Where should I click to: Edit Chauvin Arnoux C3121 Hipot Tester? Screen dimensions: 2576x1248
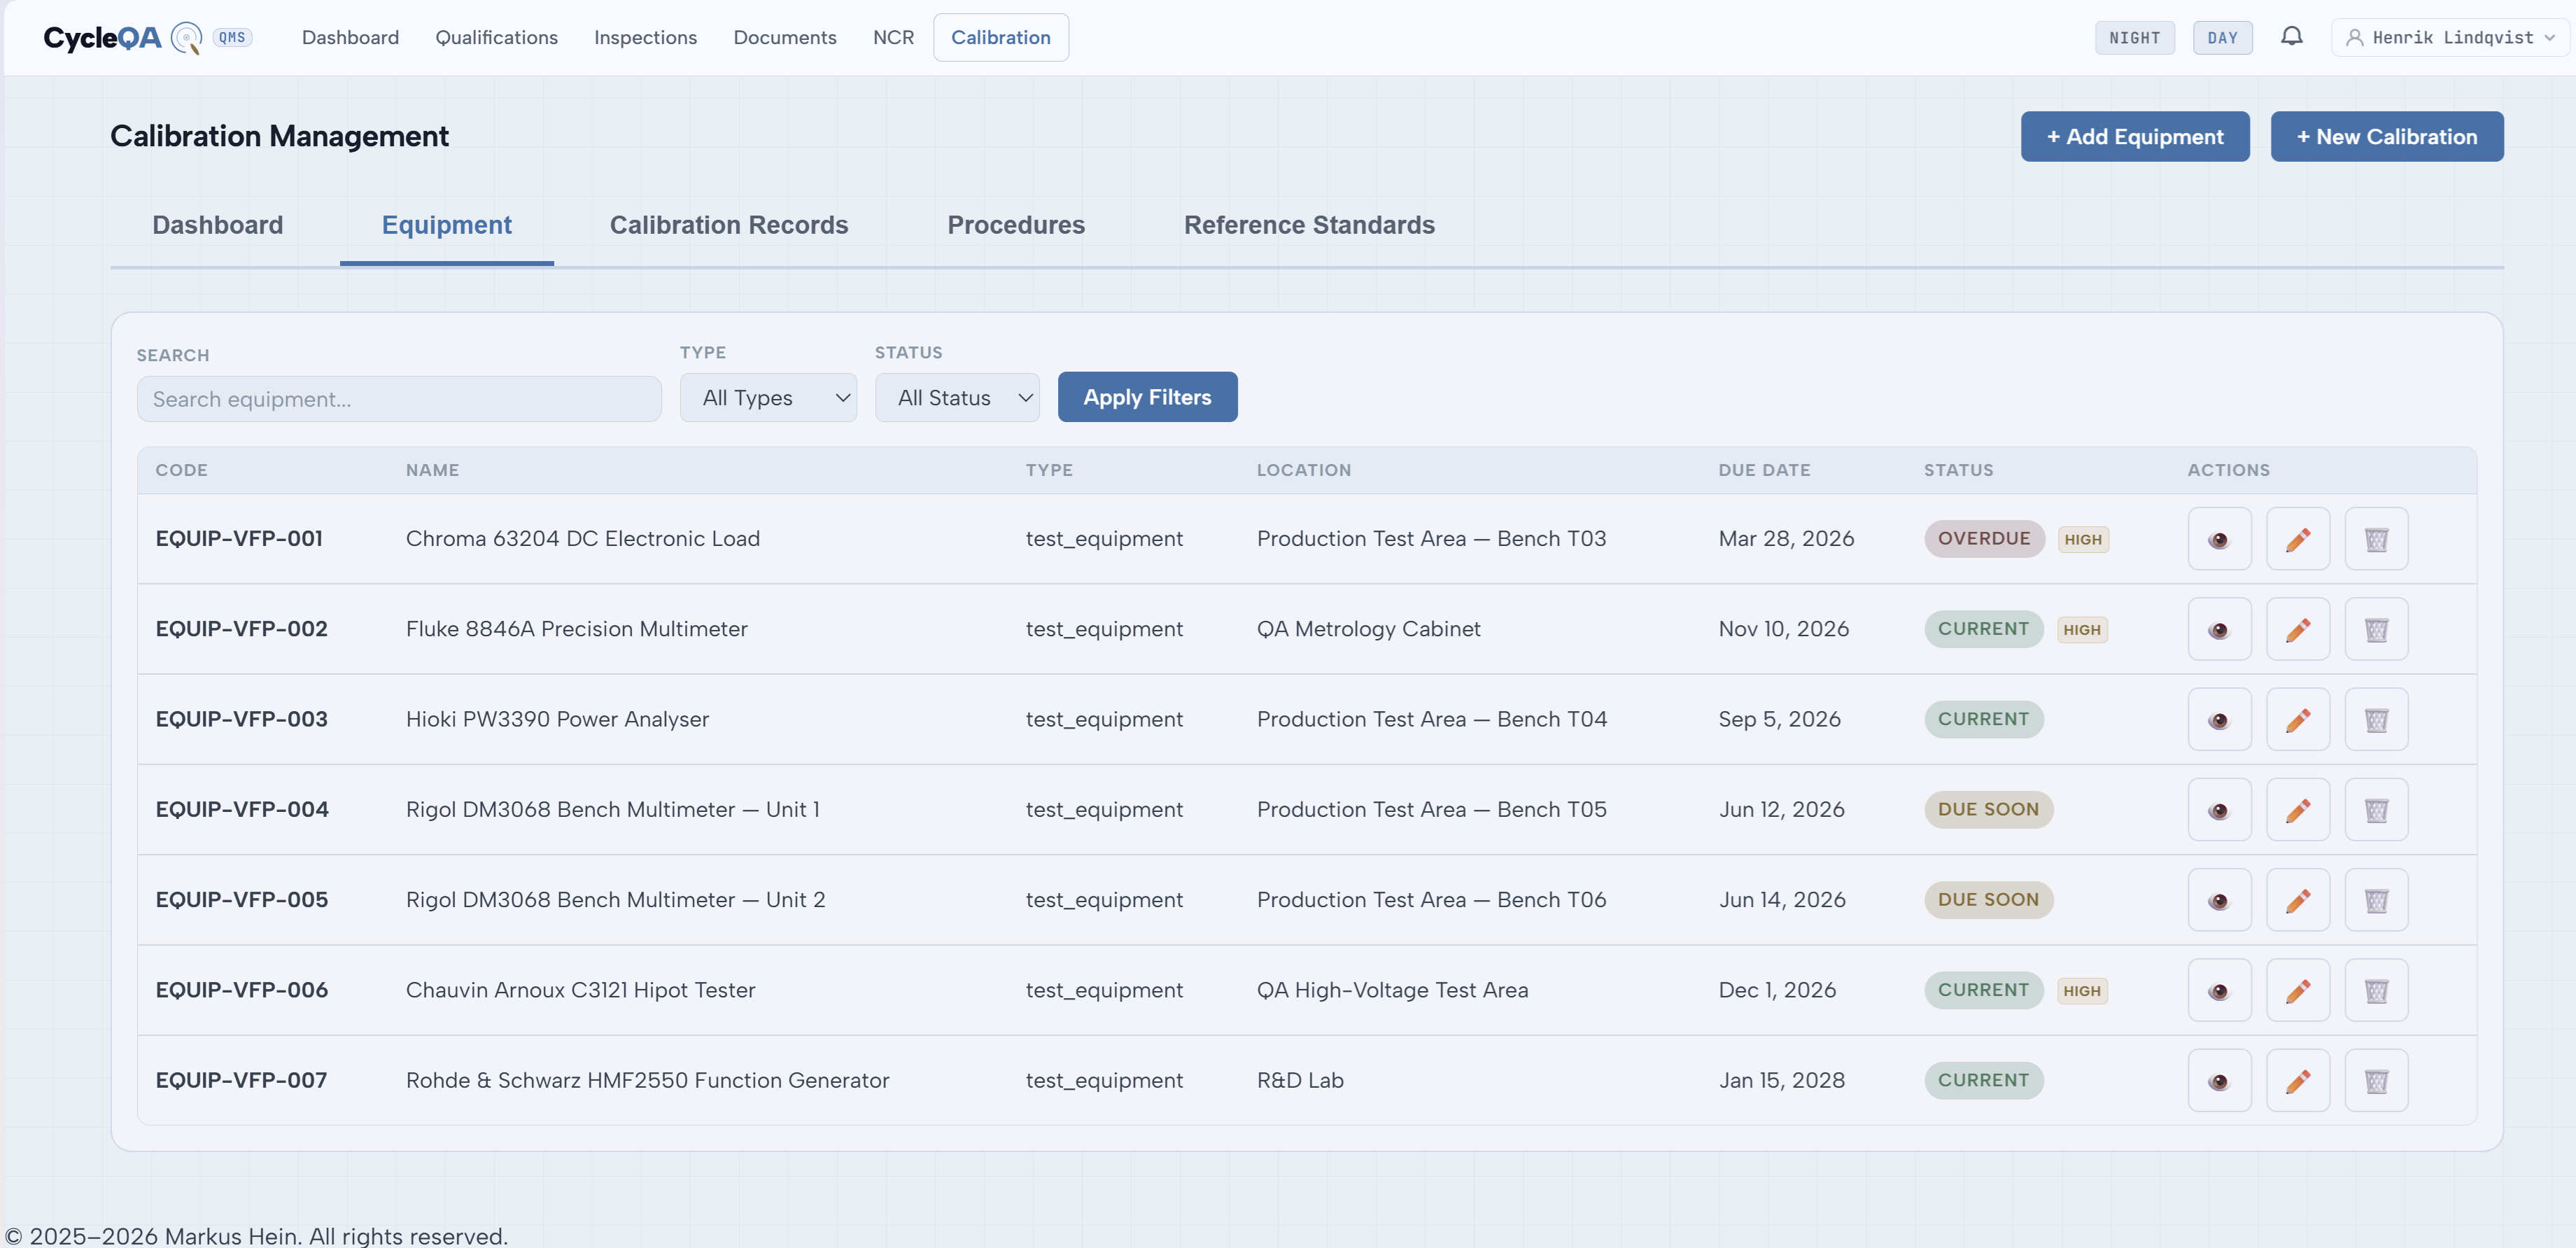coord(2298,990)
